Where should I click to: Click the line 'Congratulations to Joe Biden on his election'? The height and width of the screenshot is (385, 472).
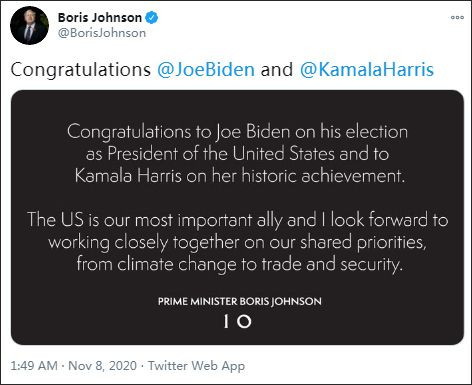(237, 132)
